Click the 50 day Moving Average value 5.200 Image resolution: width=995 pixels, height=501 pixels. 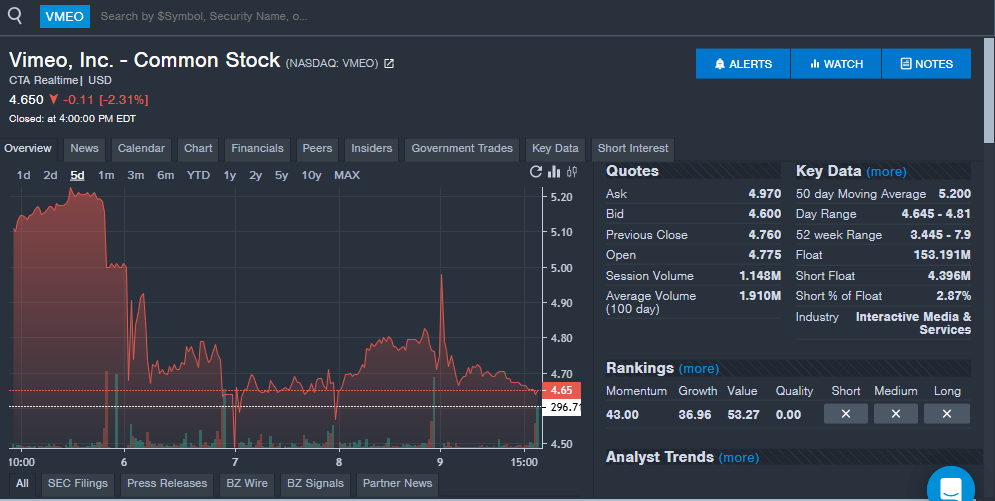(x=954, y=194)
